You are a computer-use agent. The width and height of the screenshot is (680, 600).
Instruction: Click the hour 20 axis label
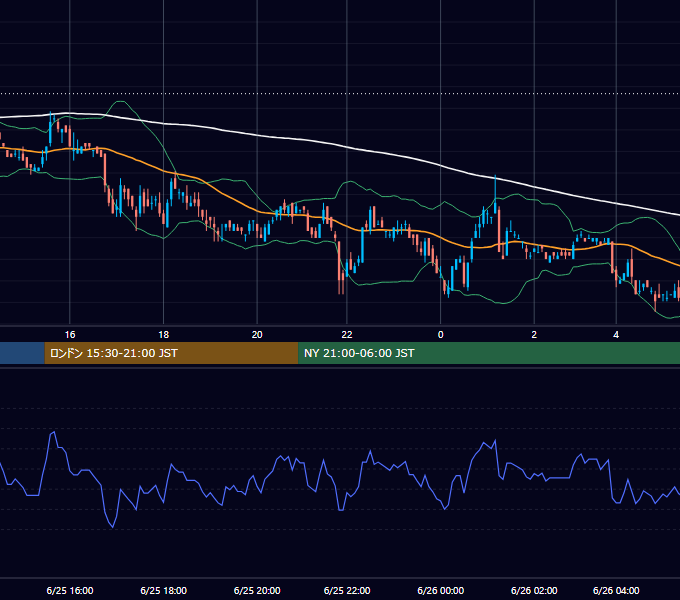pyautogui.click(x=257, y=335)
